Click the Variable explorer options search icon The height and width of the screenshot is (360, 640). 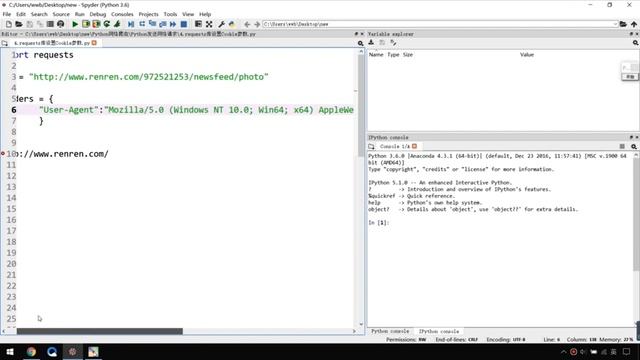(636, 42)
